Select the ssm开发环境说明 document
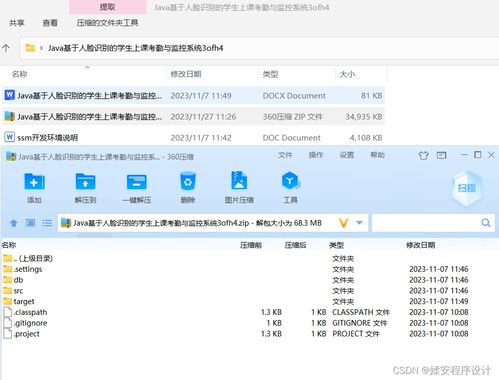This screenshot has height=380, width=499. click(x=193, y=137)
